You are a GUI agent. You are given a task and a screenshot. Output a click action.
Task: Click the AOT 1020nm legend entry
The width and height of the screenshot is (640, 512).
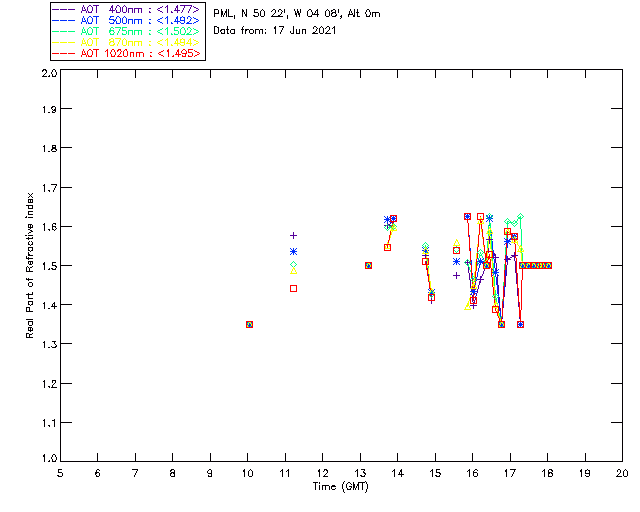126,53
